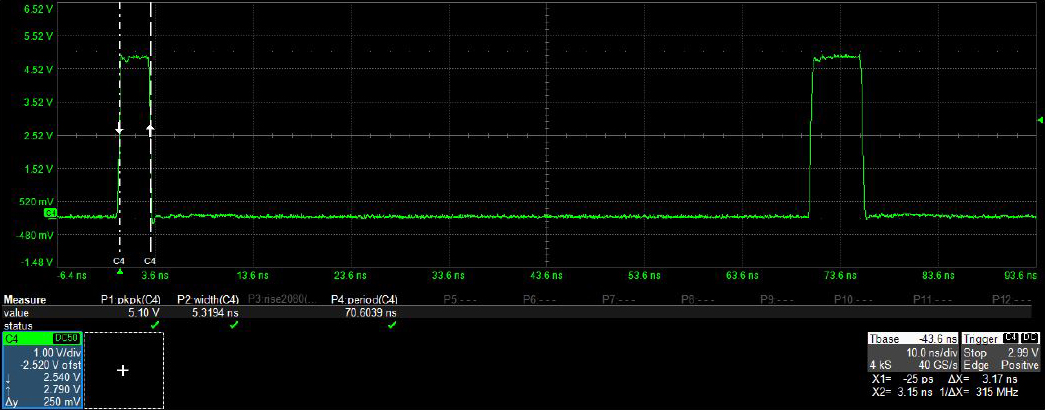Click the empty P8 measurement slot
1045x410 pixels.
point(688,299)
